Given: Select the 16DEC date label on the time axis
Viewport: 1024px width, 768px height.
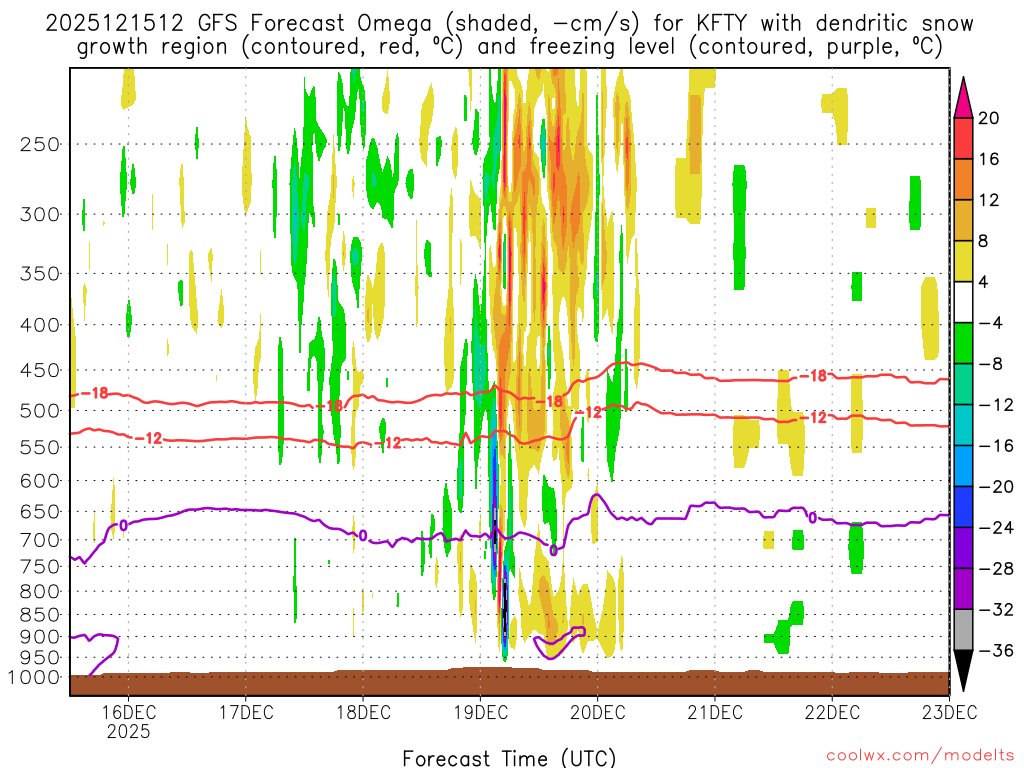Looking at the screenshot, I should (128, 712).
